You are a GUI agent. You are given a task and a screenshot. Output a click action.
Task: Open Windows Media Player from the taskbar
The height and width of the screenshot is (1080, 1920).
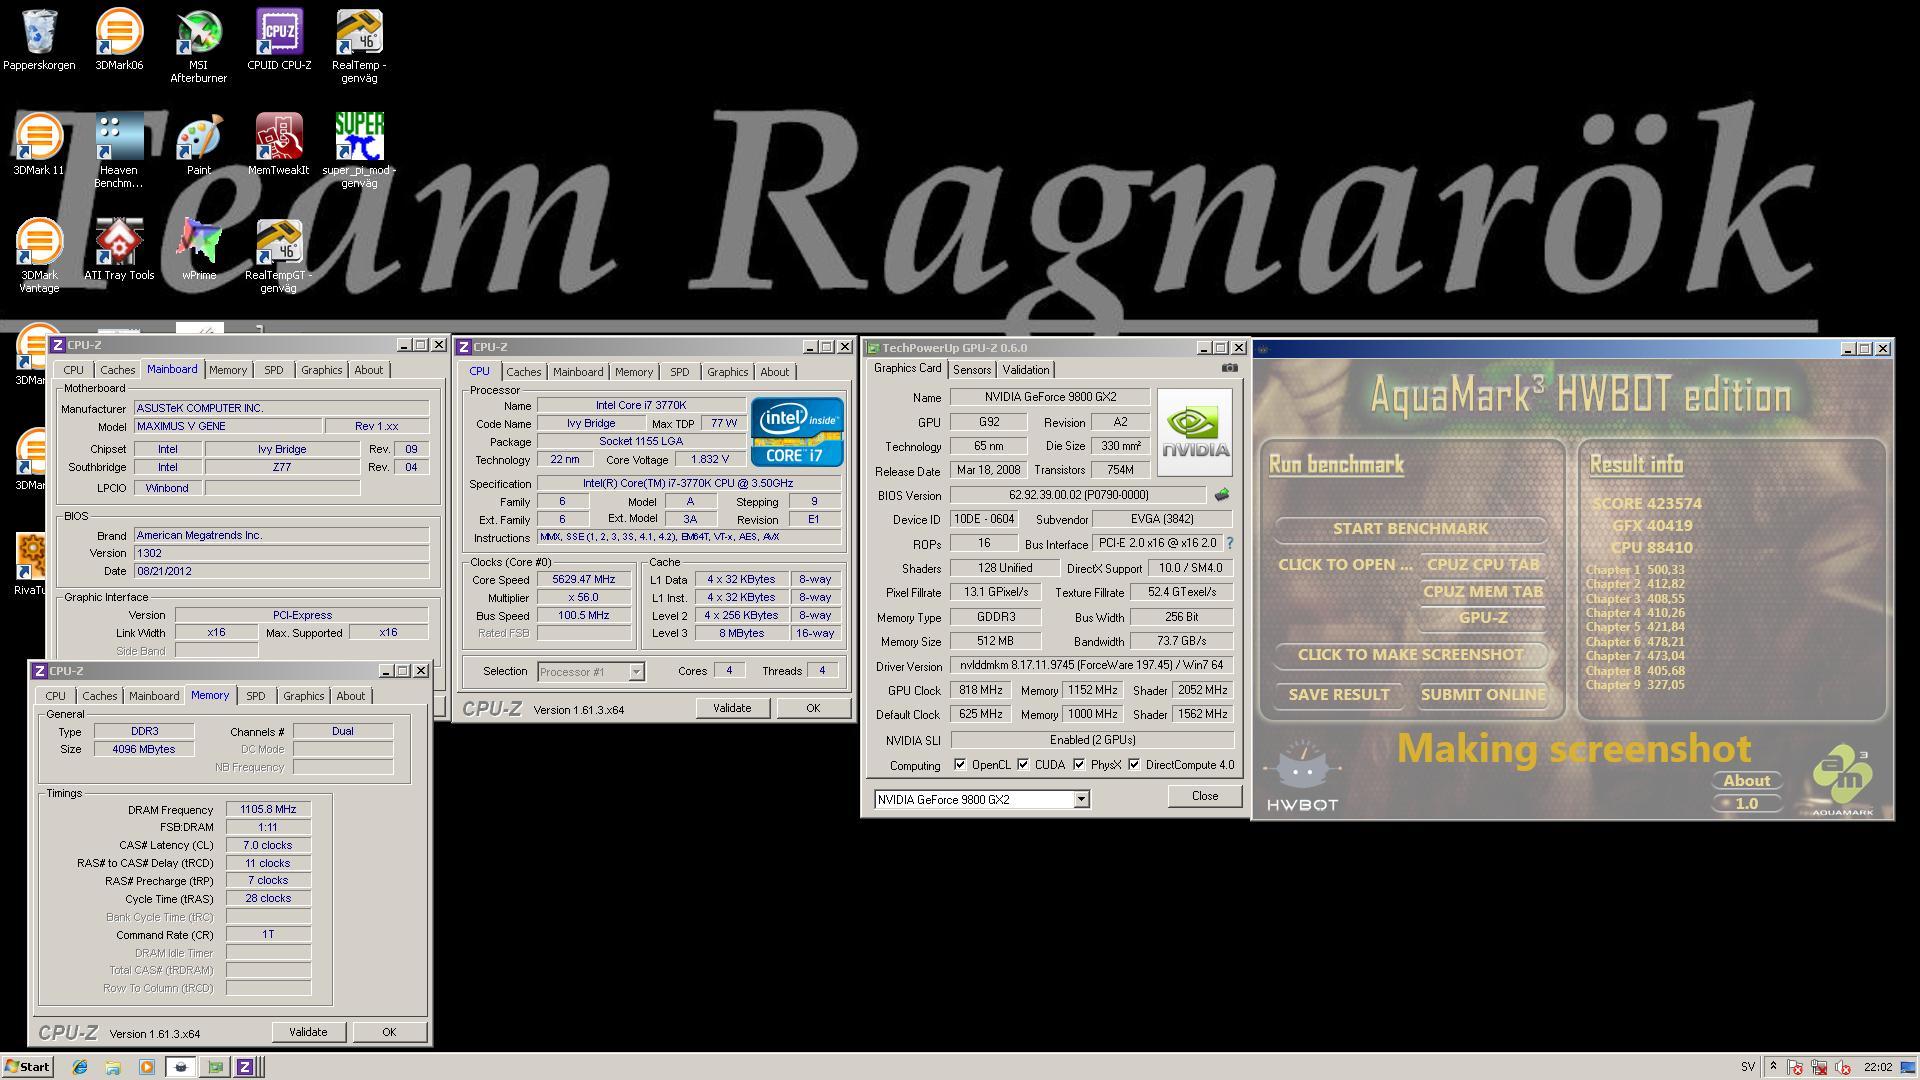(146, 1067)
